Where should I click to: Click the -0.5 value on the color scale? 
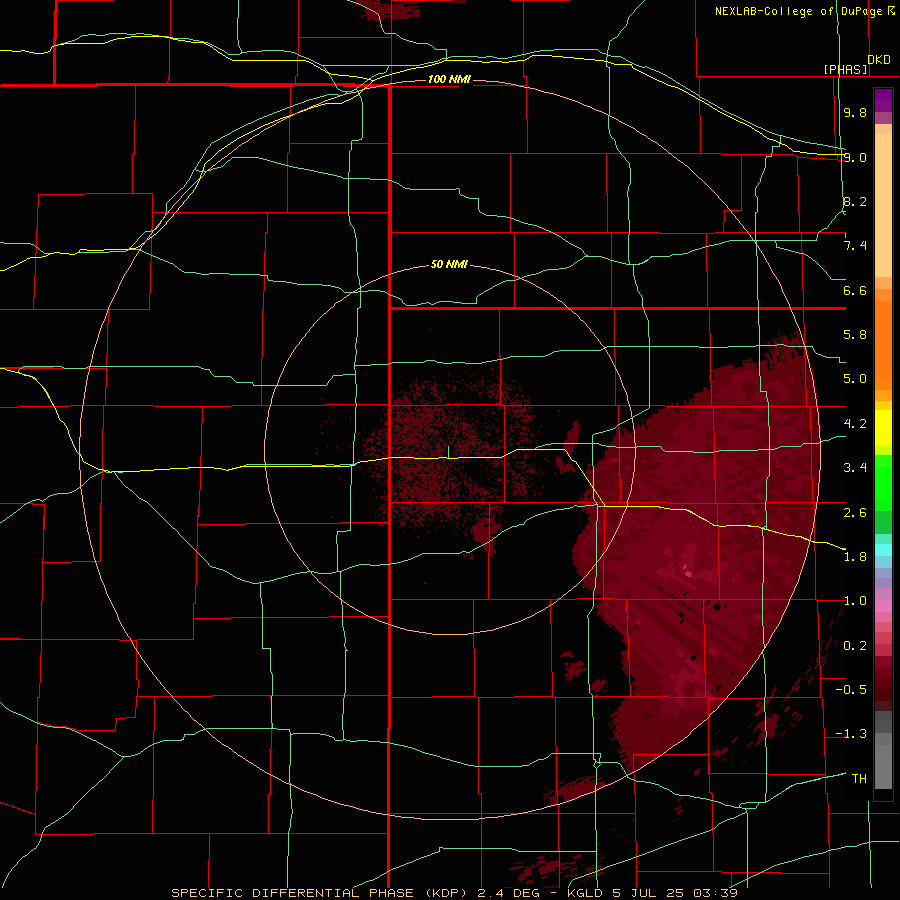click(x=851, y=690)
